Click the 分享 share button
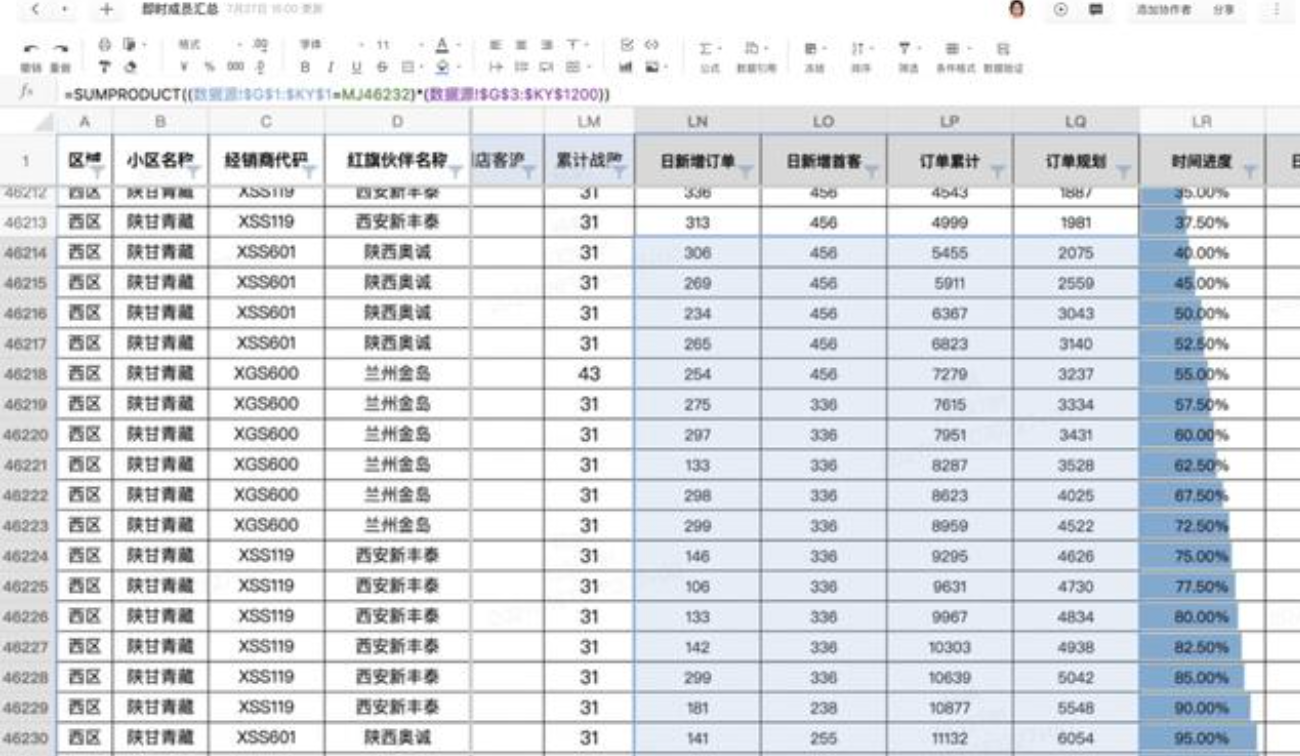Screen dimensions: 1300x756 click(x=1222, y=9)
